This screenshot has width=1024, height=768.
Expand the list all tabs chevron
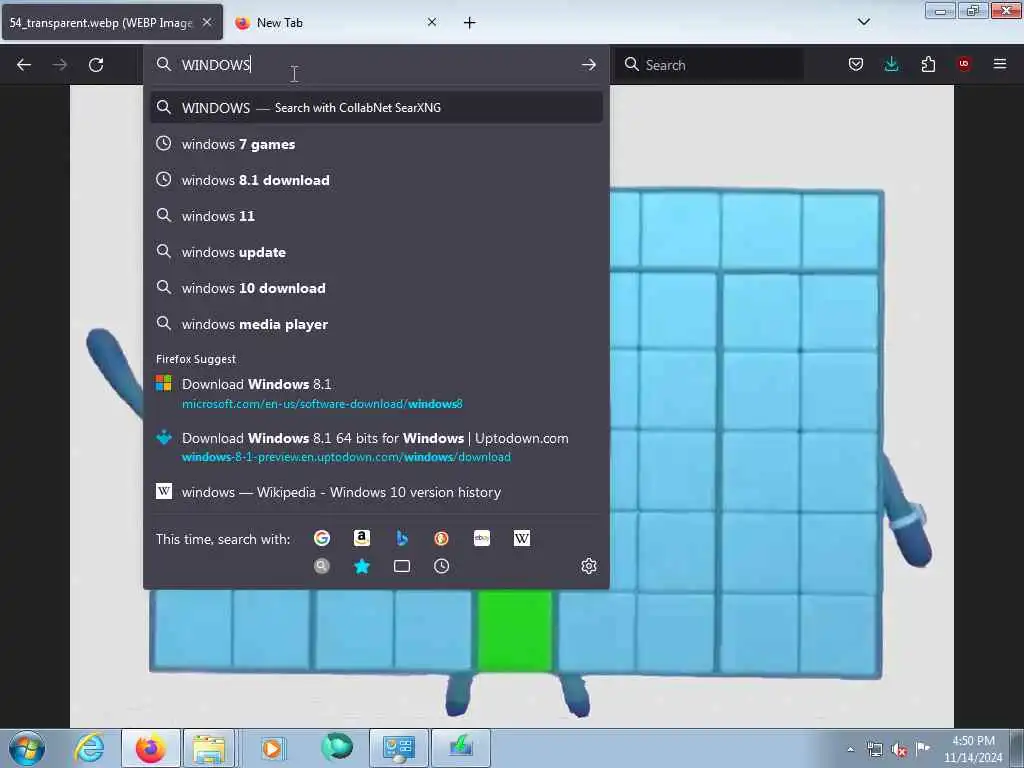[x=863, y=22]
